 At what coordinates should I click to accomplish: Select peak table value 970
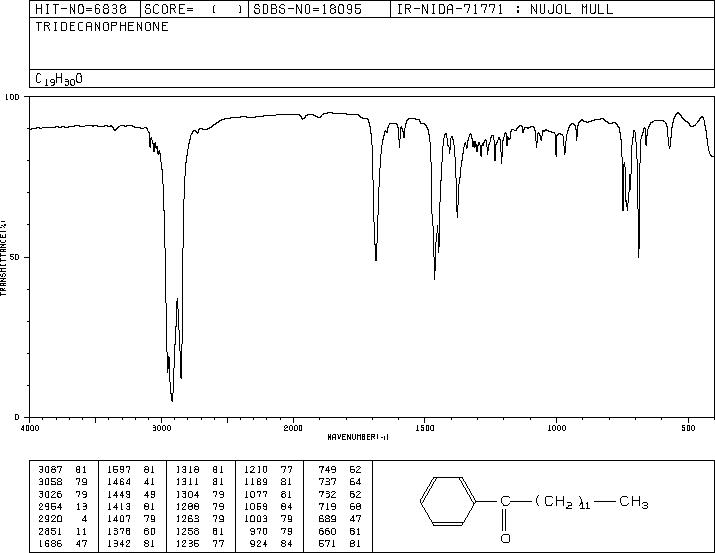coord(259,531)
